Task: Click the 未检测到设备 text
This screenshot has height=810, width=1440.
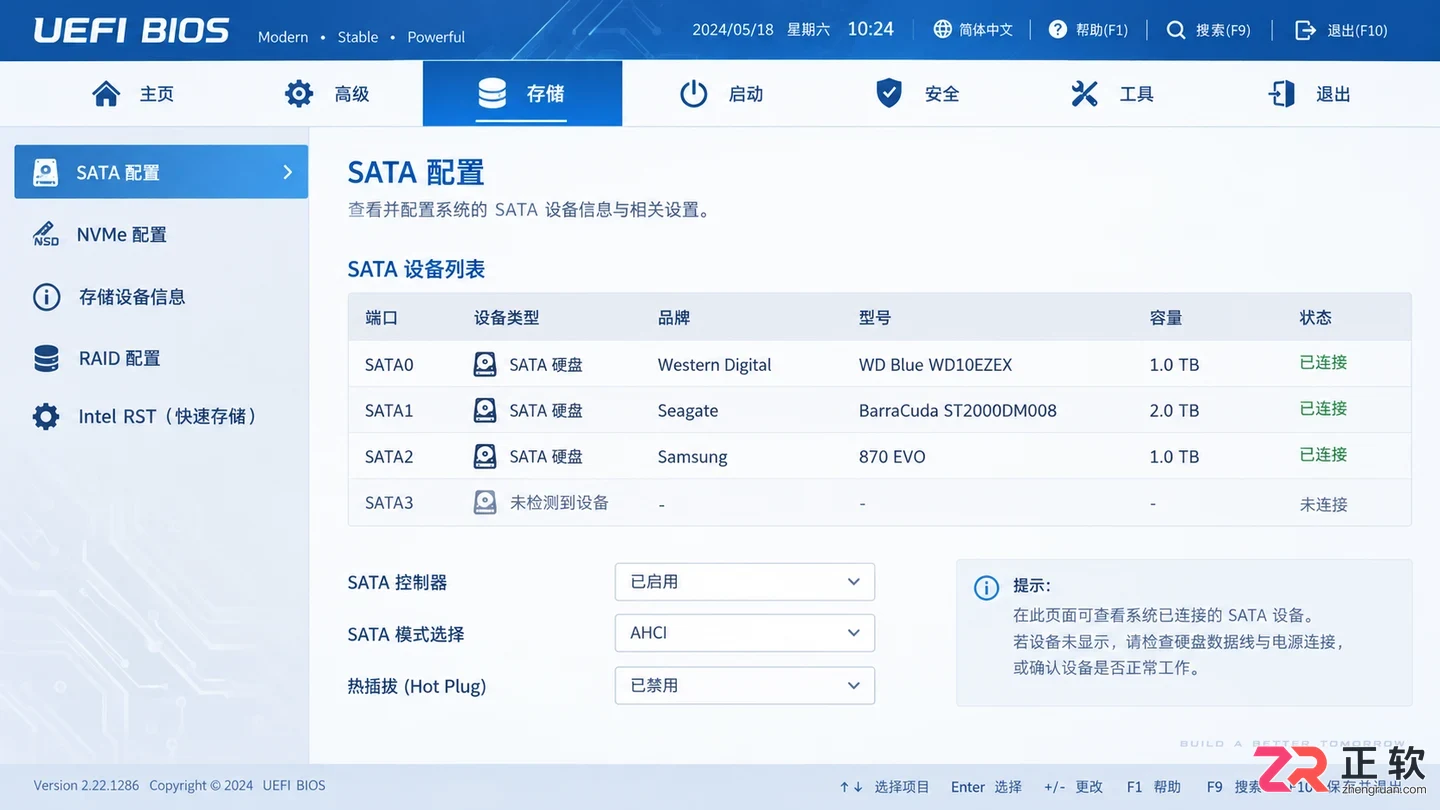Action: click(559, 503)
